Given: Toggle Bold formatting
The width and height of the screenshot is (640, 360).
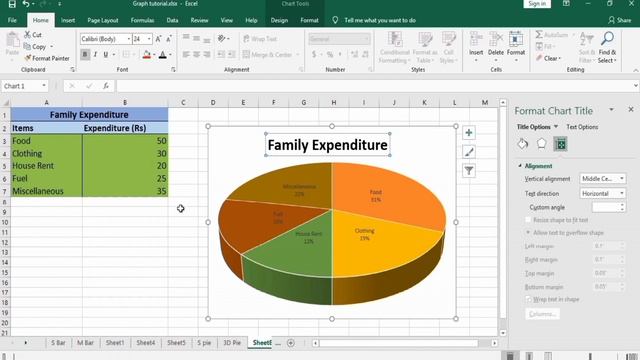Looking at the screenshot, I should (85, 54).
